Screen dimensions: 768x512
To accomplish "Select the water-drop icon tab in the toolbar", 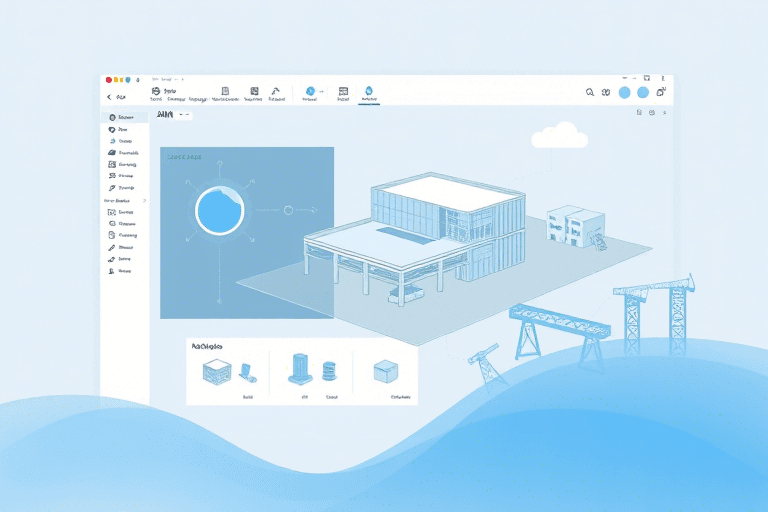I will click(x=368, y=91).
